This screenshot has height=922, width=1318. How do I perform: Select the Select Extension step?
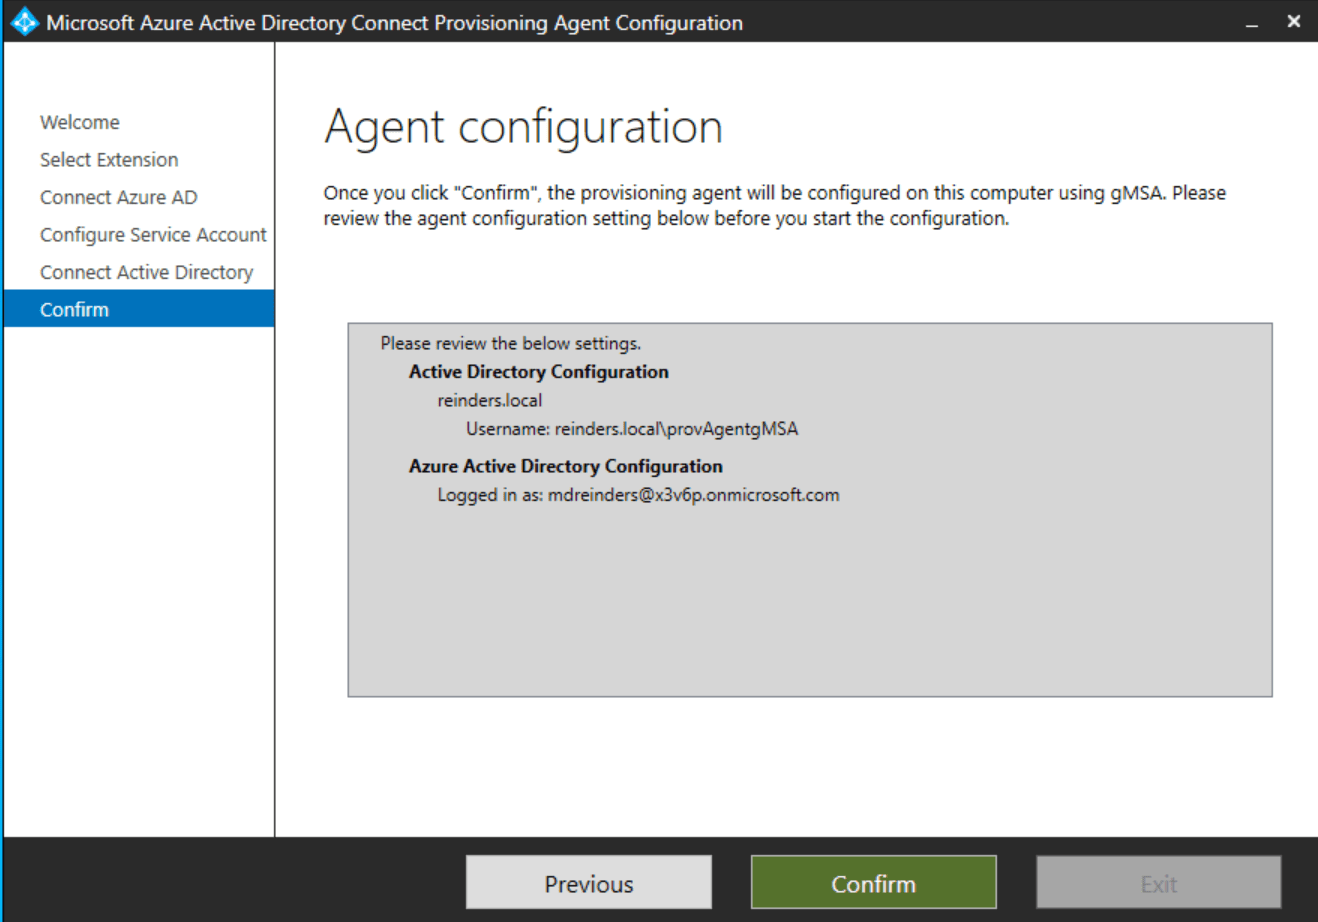point(108,159)
